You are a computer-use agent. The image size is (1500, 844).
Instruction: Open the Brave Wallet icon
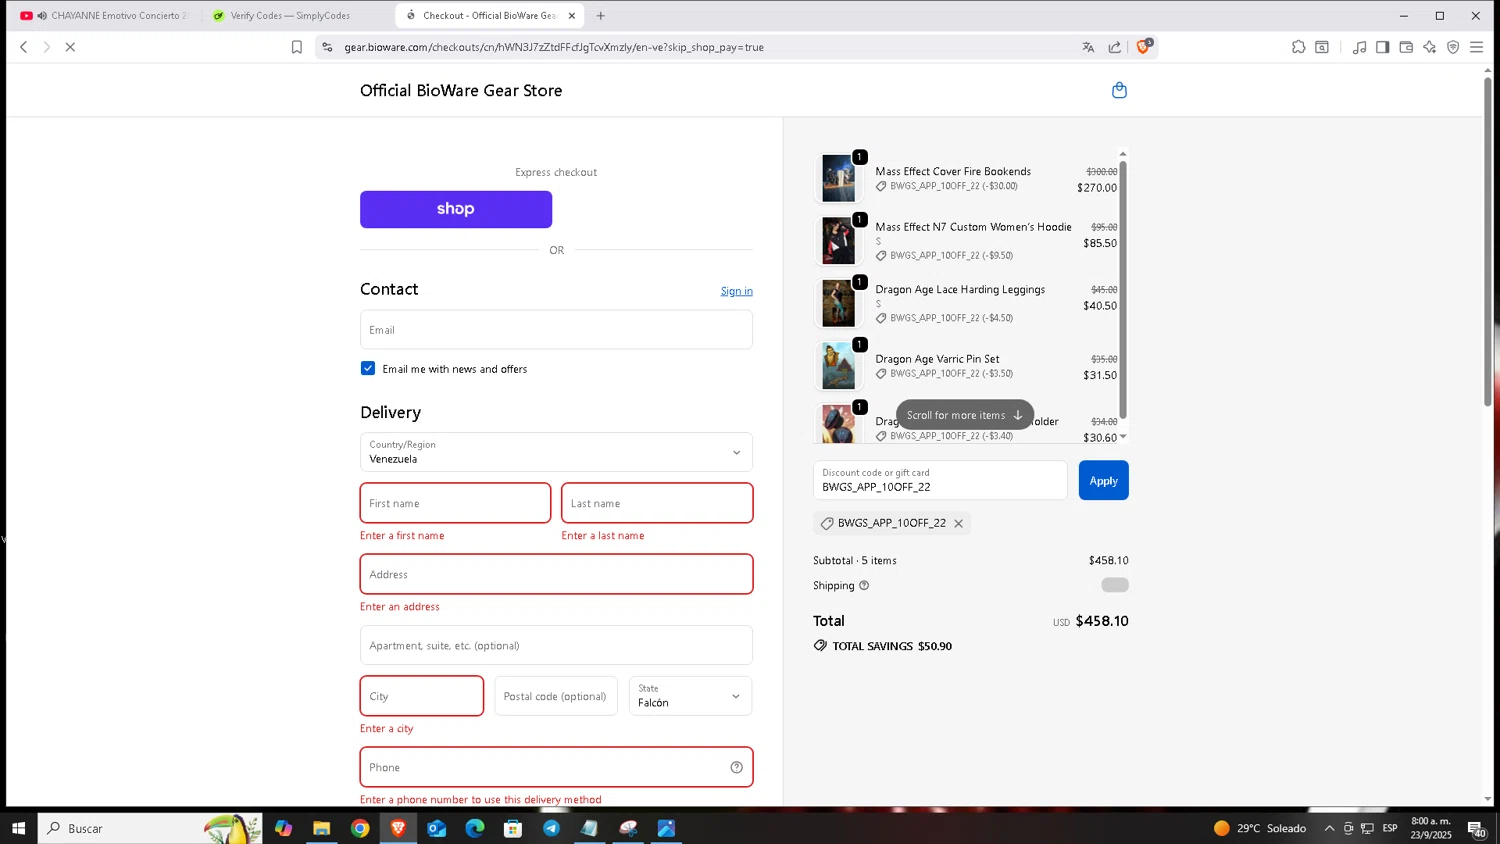(x=1406, y=47)
